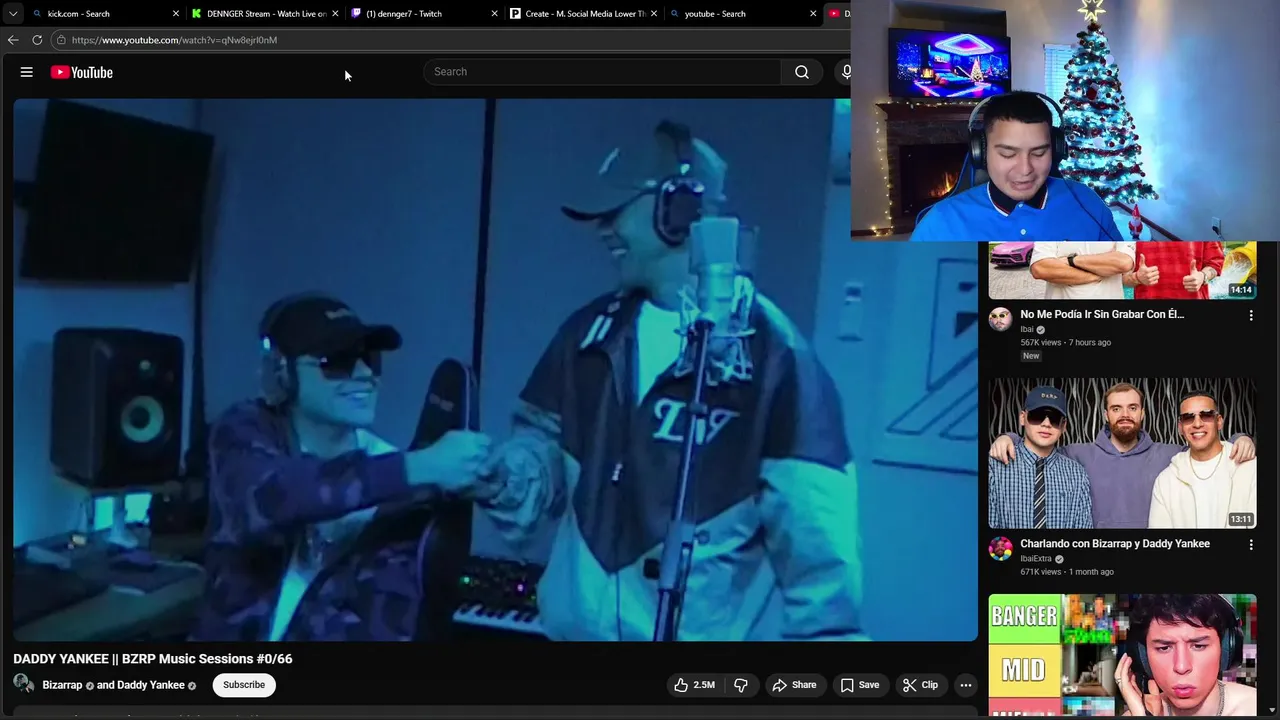The height and width of the screenshot is (720, 1280).
Task: Open the Bizarrap channel name link
Action: [x=62, y=685]
